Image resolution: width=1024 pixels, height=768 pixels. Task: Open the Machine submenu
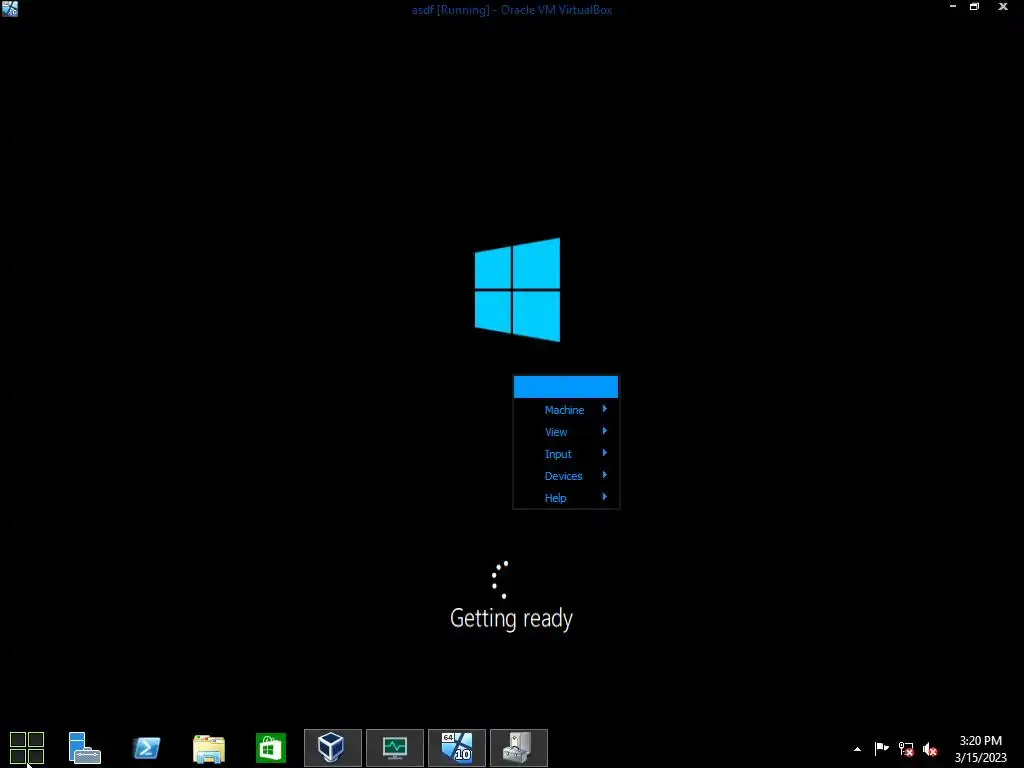click(x=566, y=409)
